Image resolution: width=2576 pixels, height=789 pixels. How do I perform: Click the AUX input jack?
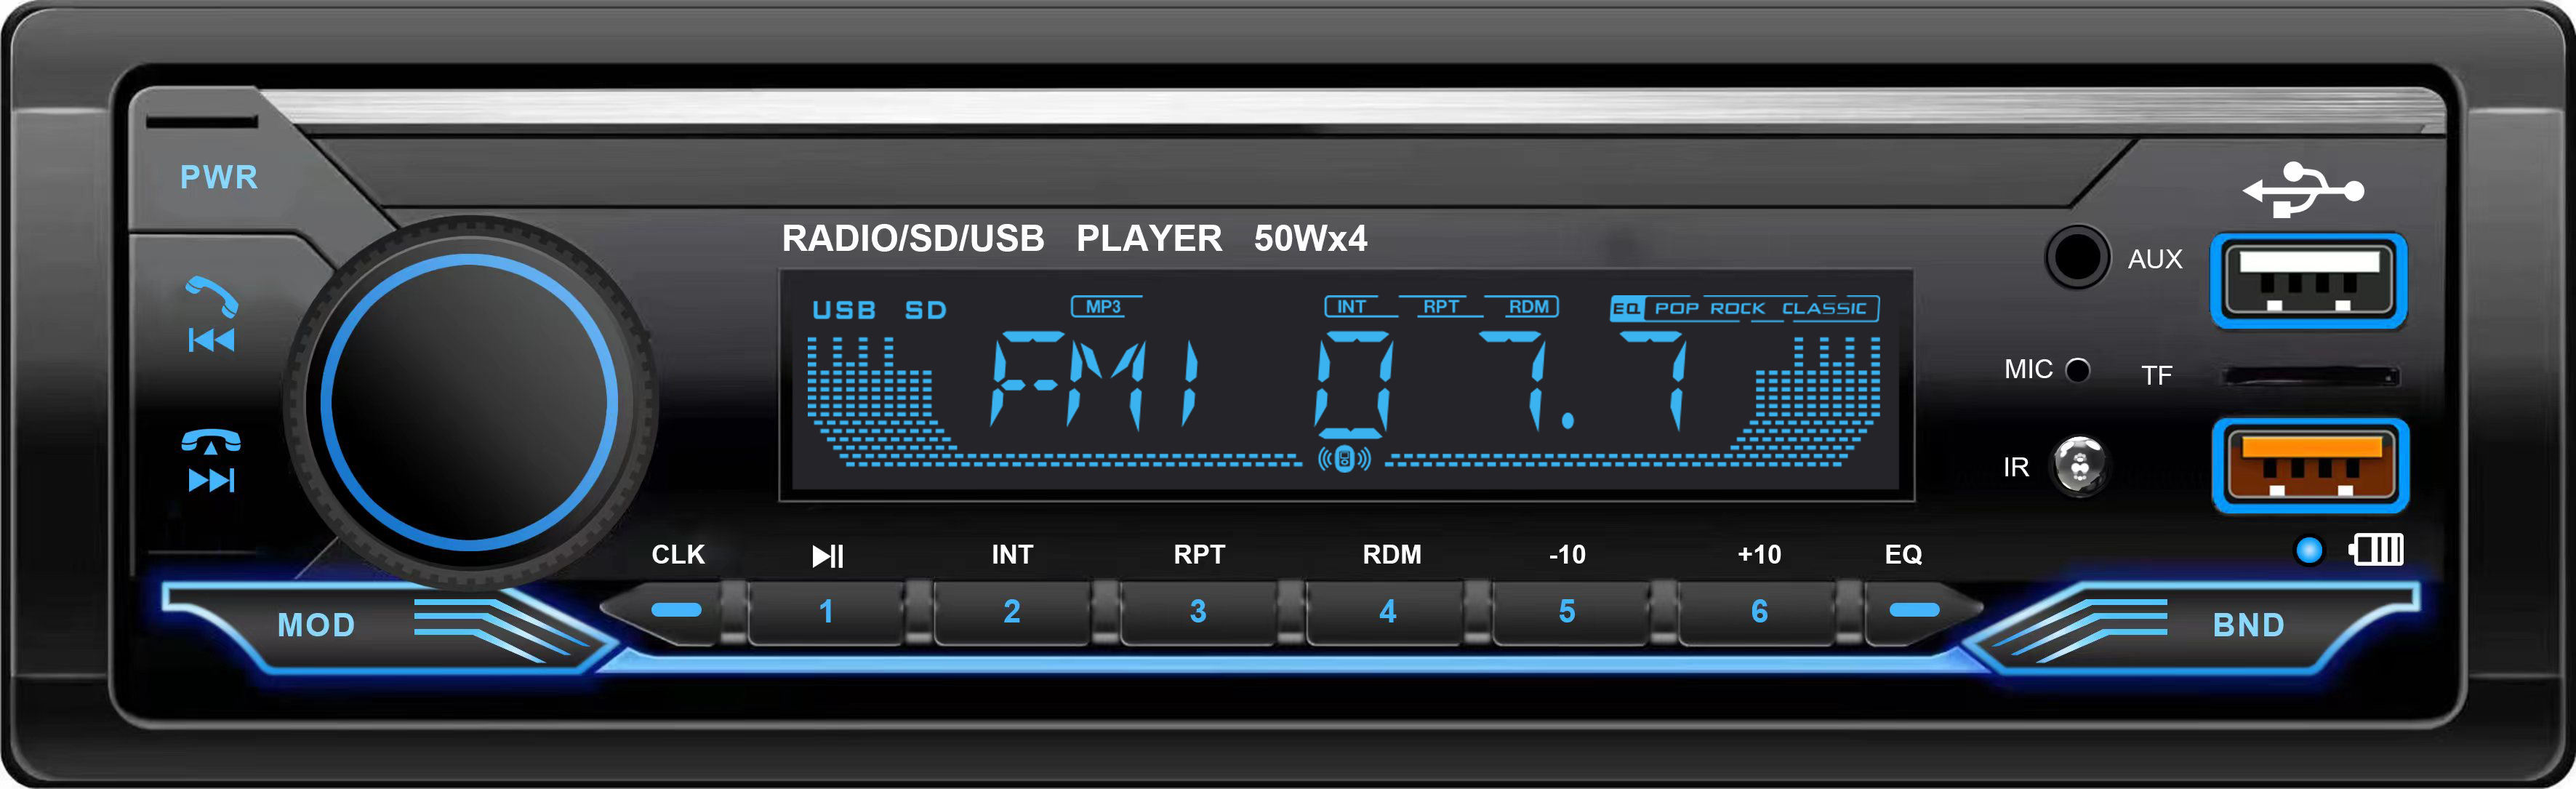[2077, 258]
